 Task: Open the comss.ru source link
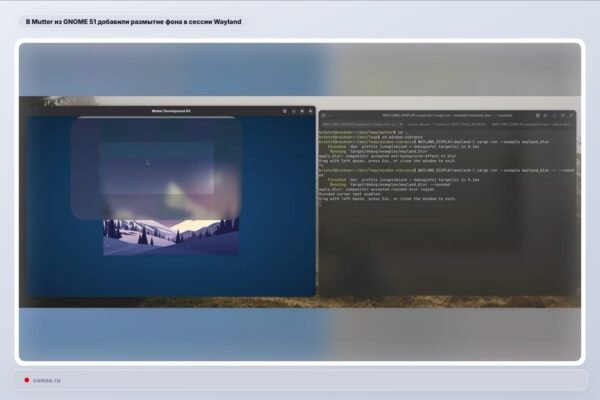[x=46, y=380]
